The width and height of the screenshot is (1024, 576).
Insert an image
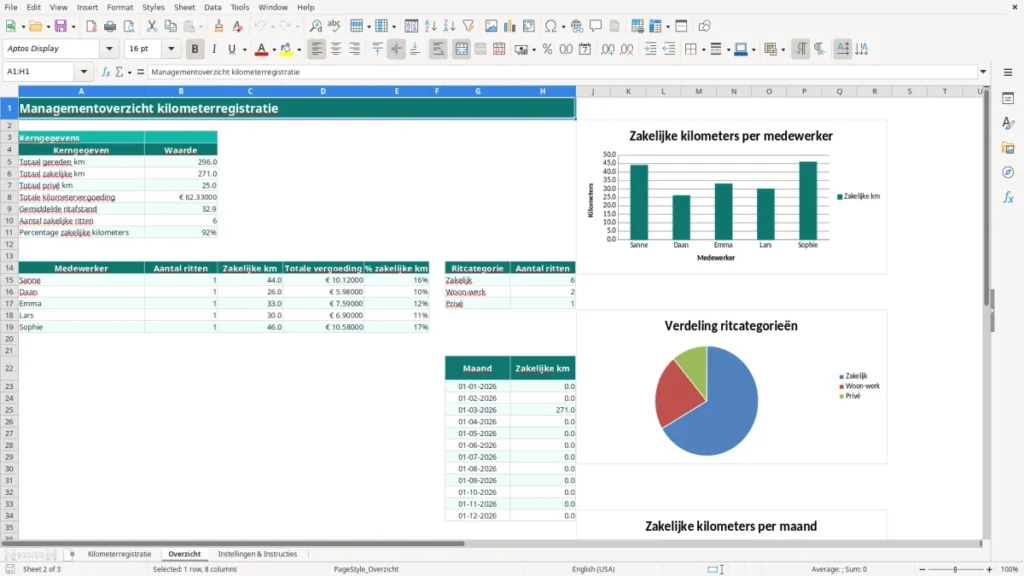[x=491, y=26]
